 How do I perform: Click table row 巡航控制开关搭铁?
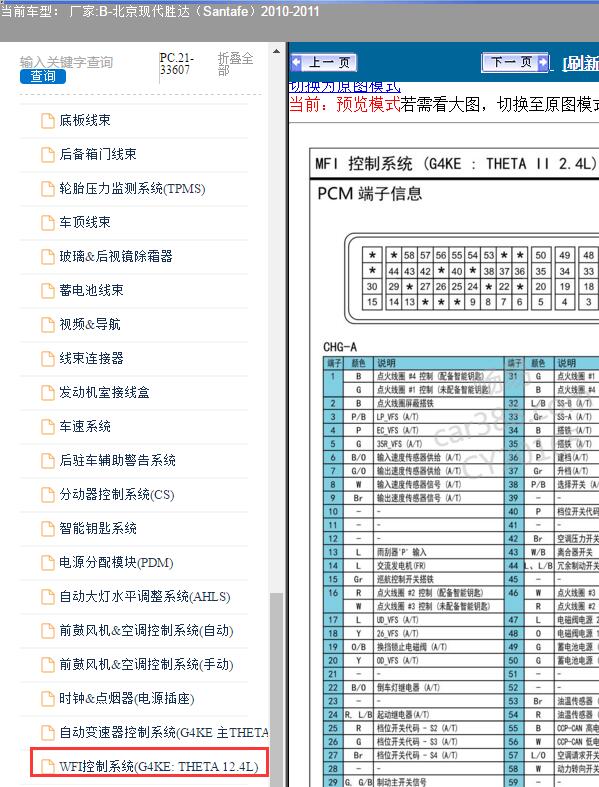[x=414, y=579]
